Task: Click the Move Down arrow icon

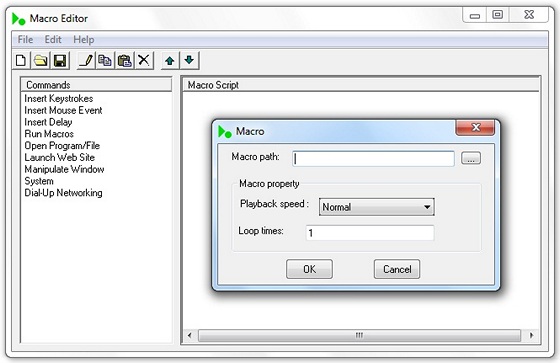Action: tap(190, 60)
